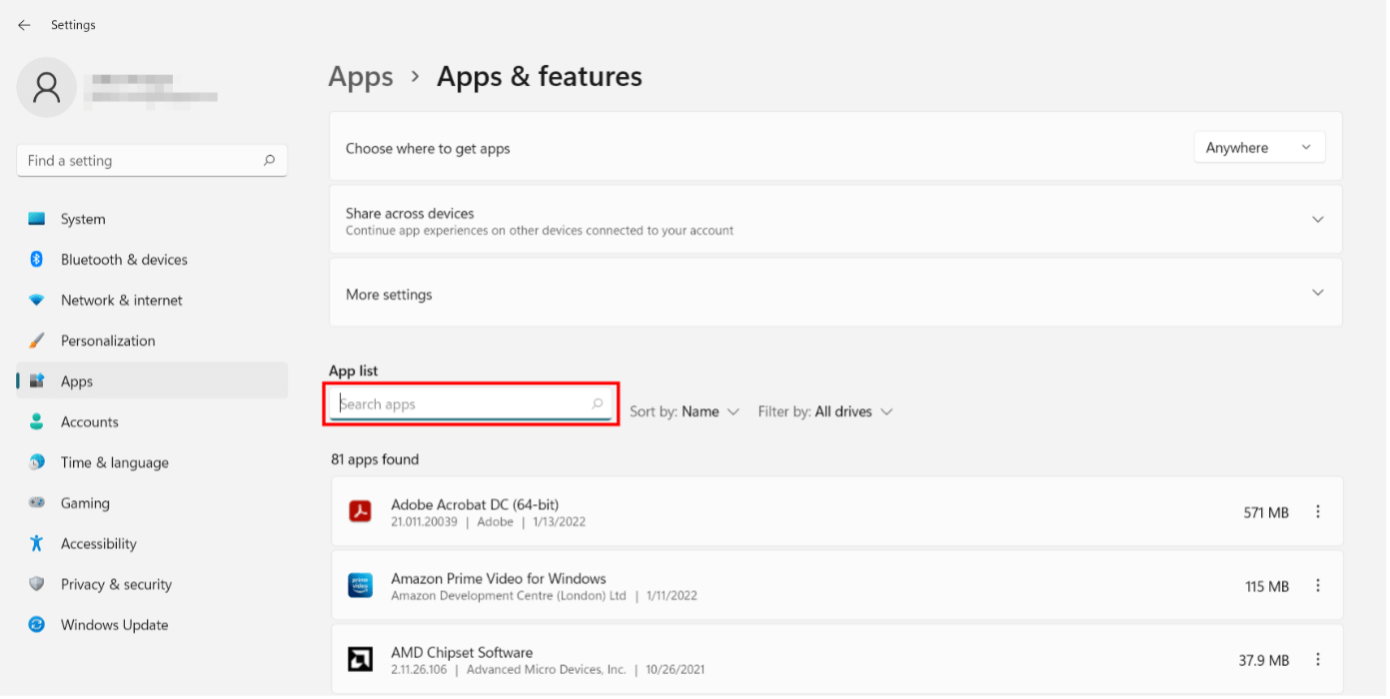Click the Accessibility icon in sidebar
1390x699 pixels.
coord(37,544)
